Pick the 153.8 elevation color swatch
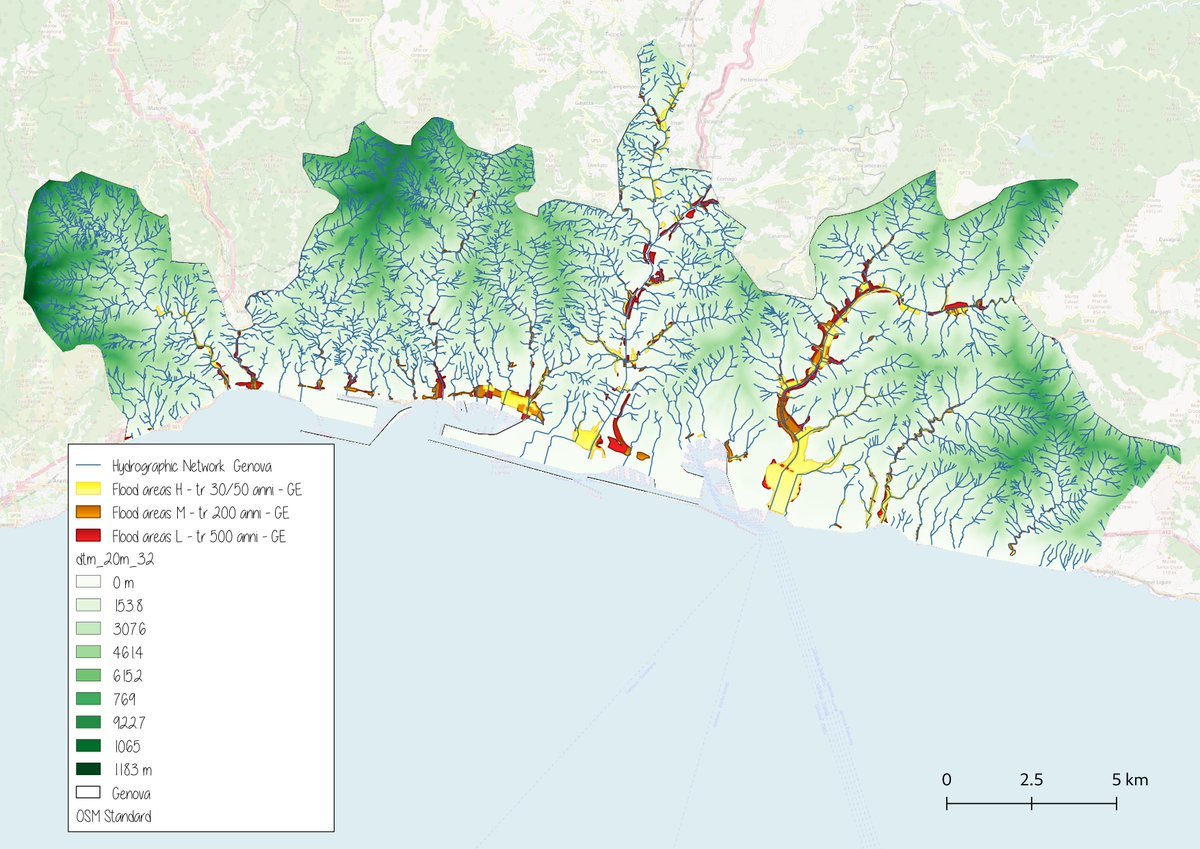The height and width of the screenshot is (849, 1200). (x=90, y=605)
